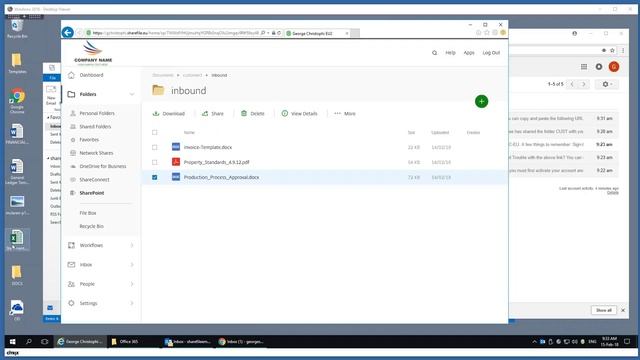Screen dimensions: 640x360
Task: Click Apps in the top navigation
Action: click(x=469, y=53)
